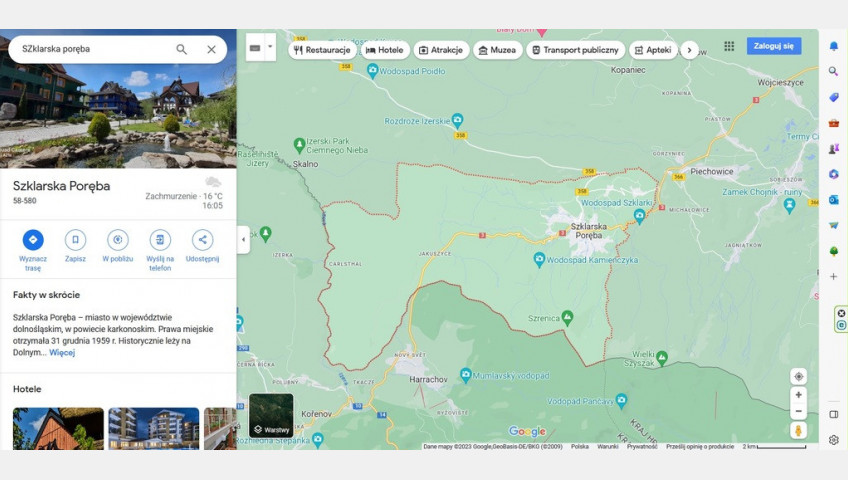Viewport: 848px width, 480px height.
Task: Click the browser sidebar notifications bell icon
Action: [x=833, y=46]
